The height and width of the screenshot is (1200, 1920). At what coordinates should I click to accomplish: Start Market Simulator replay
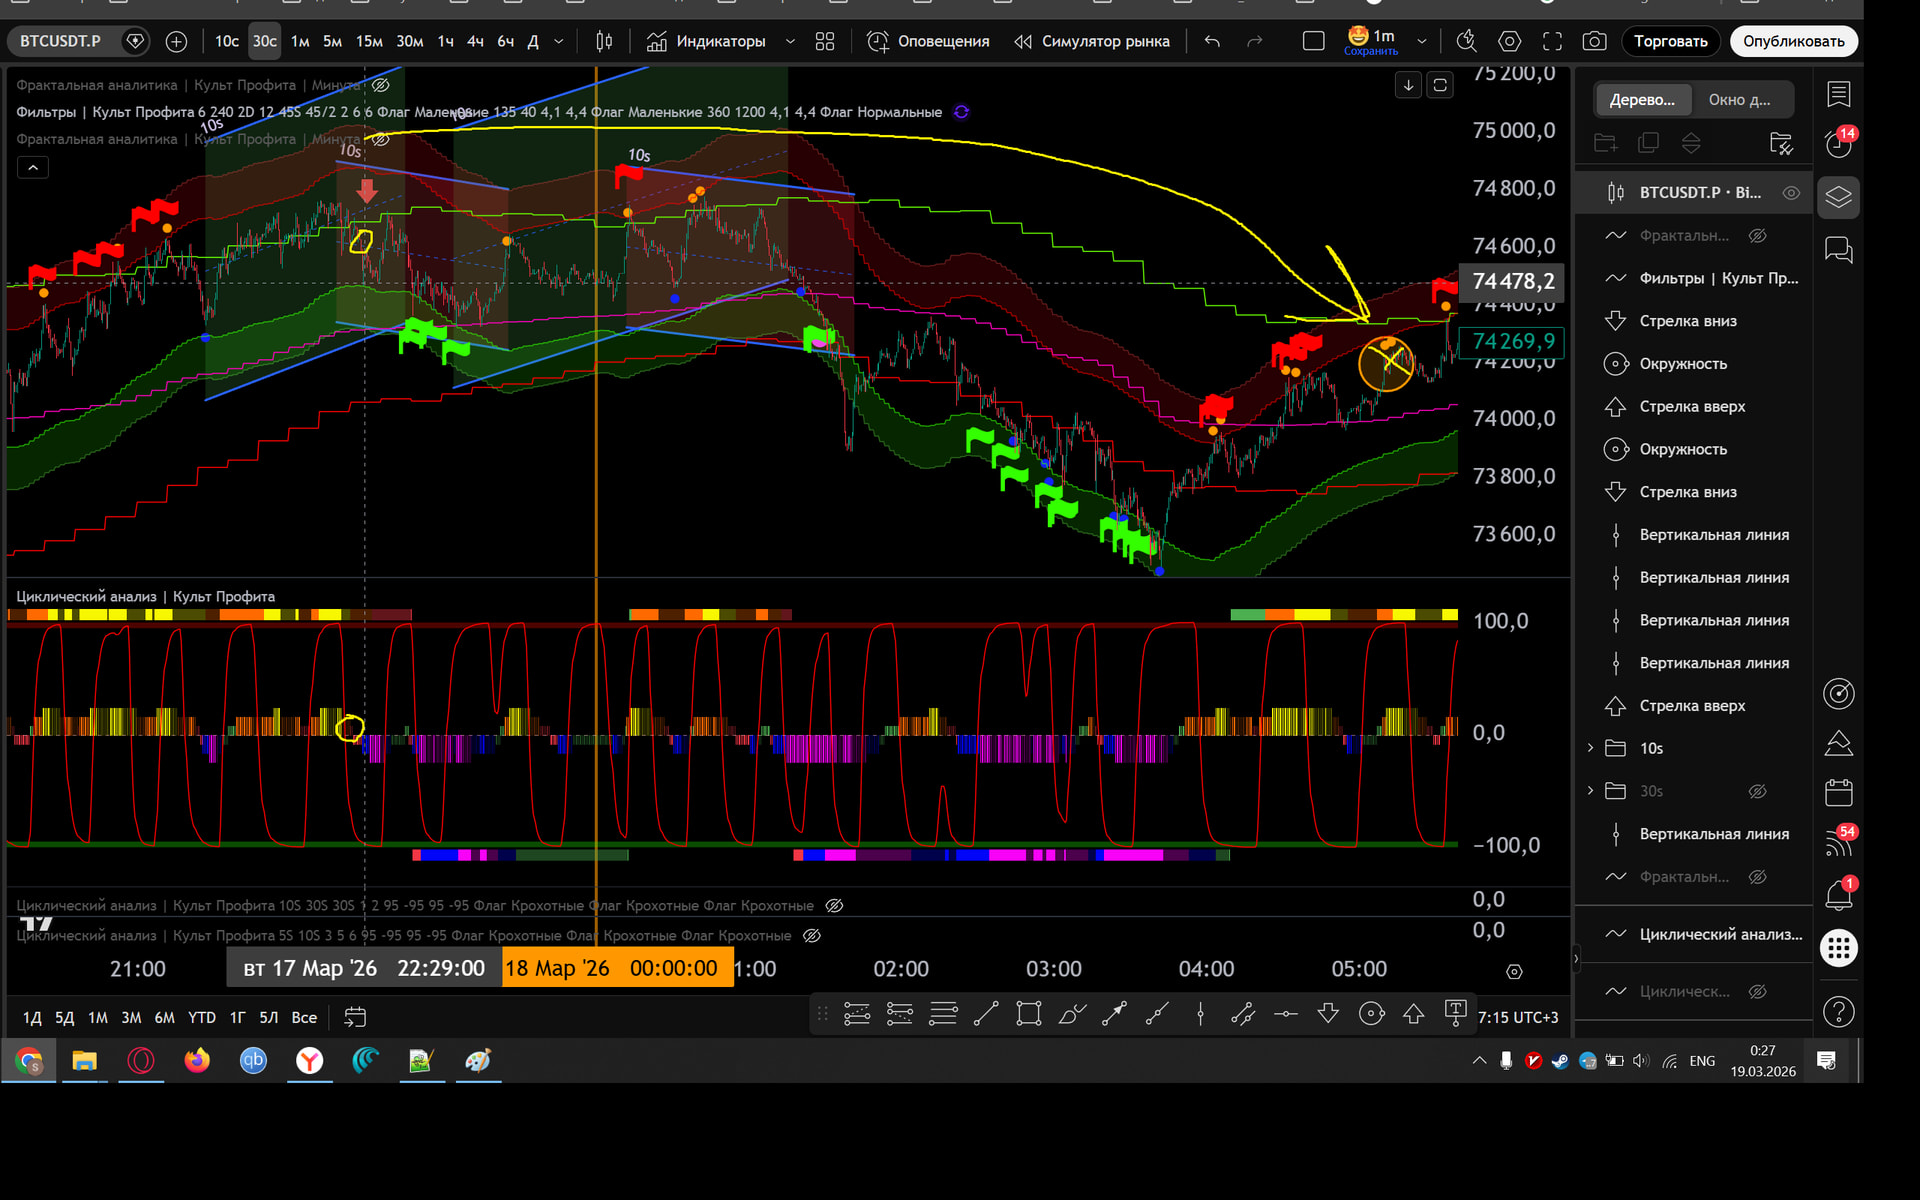pyautogui.click(x=1092, y=41)
